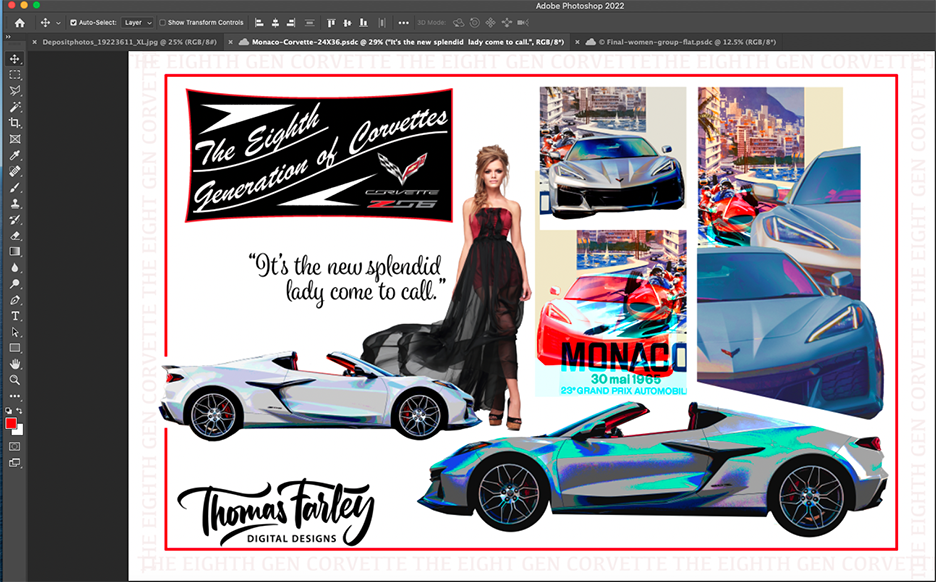Open the Auto-Select Layer dropdown

[x=137, y=23]
